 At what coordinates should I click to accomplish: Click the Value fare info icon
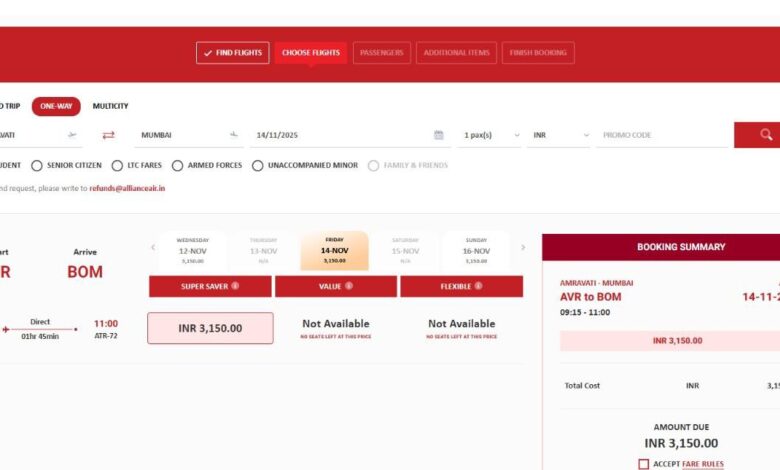347,286
